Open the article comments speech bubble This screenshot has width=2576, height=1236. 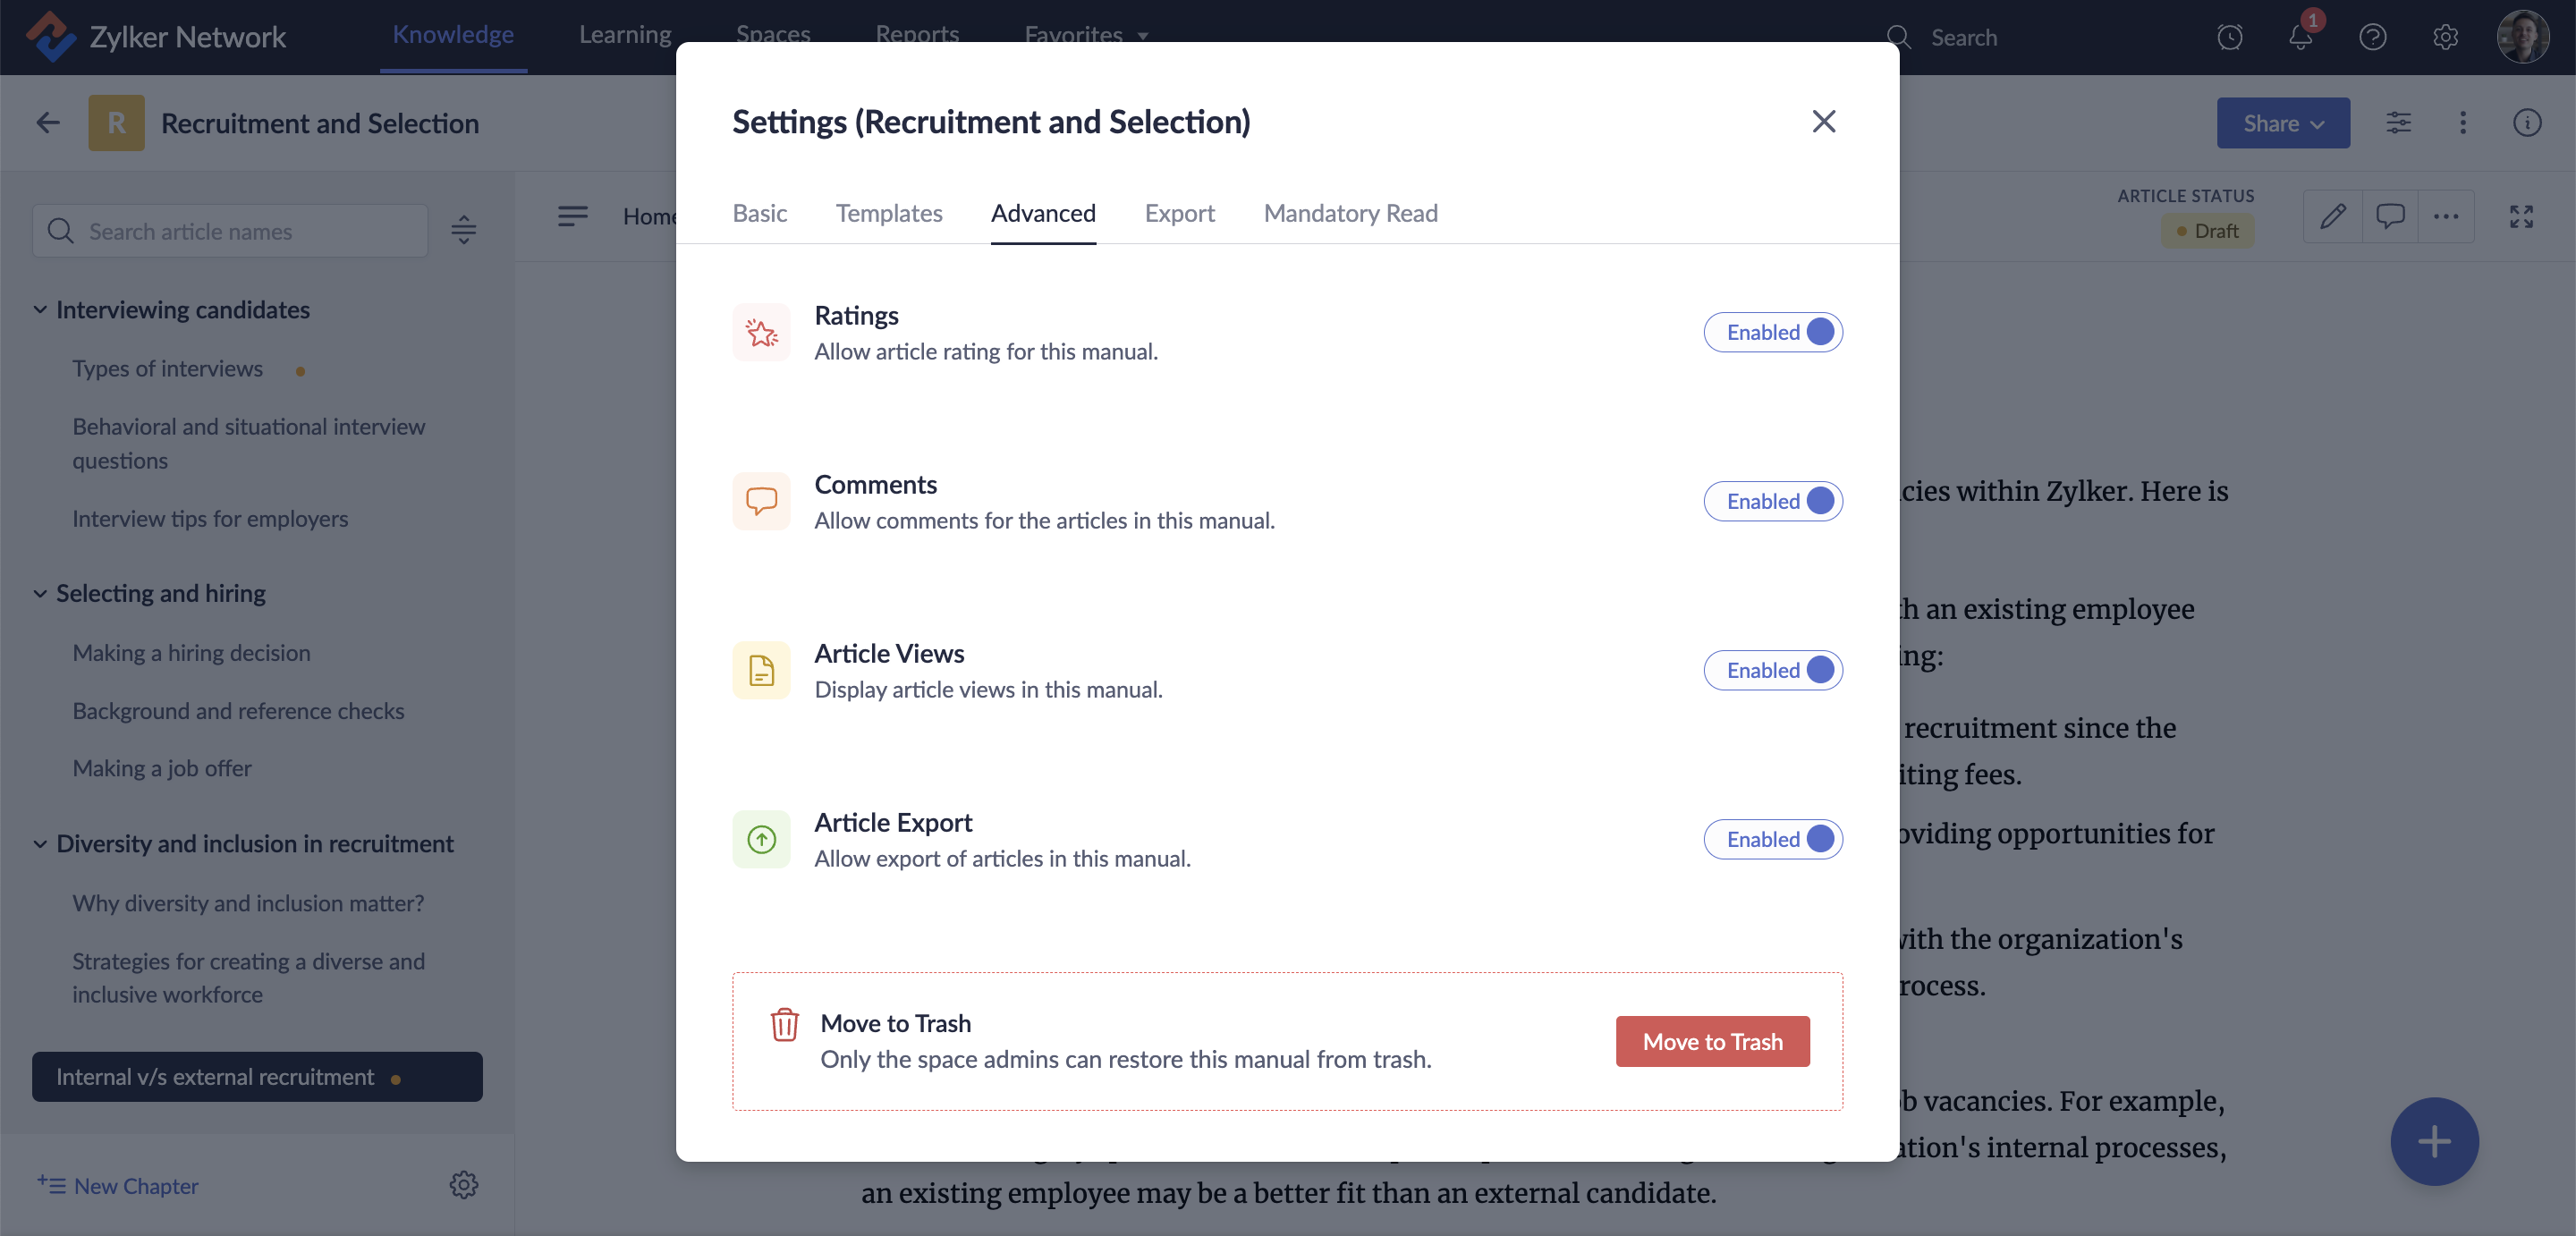[x=2390, y=216]
